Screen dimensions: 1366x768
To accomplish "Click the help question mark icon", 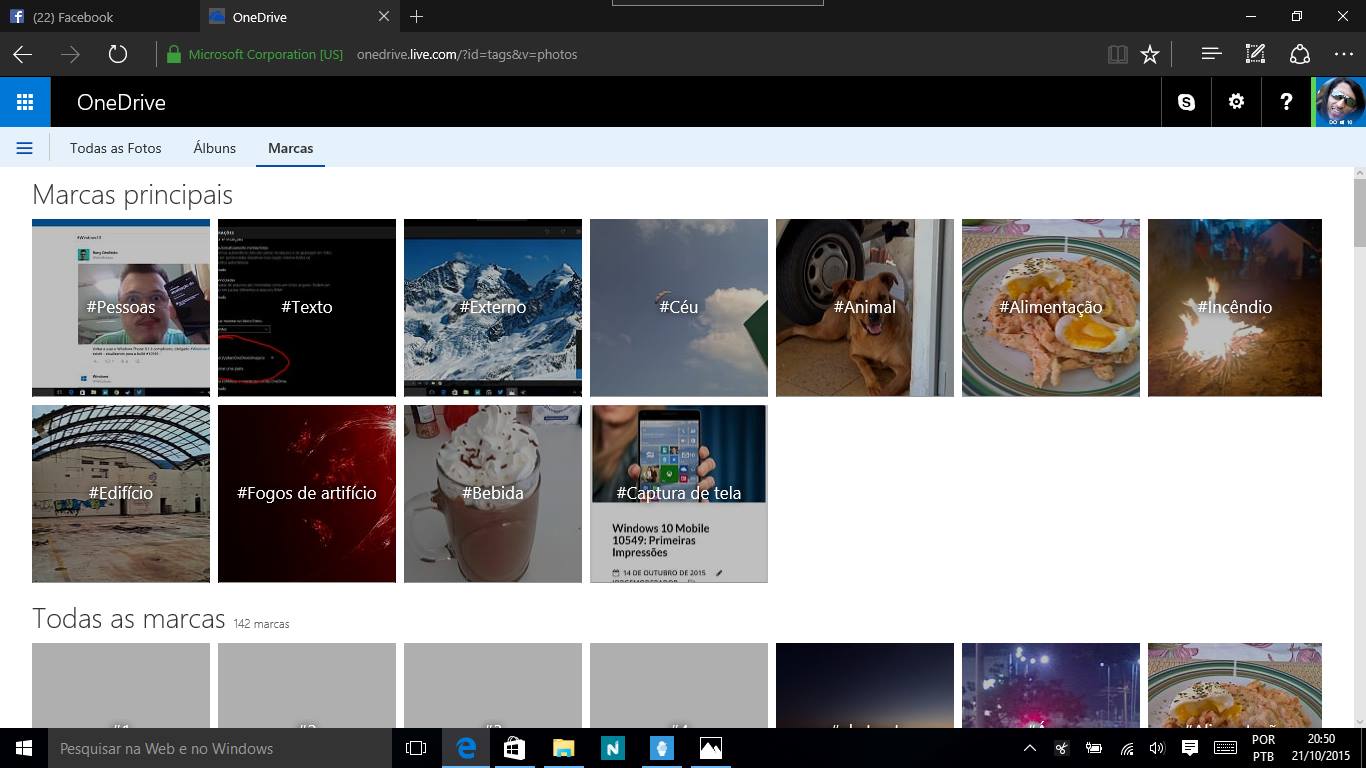I will coord(1286,102).
